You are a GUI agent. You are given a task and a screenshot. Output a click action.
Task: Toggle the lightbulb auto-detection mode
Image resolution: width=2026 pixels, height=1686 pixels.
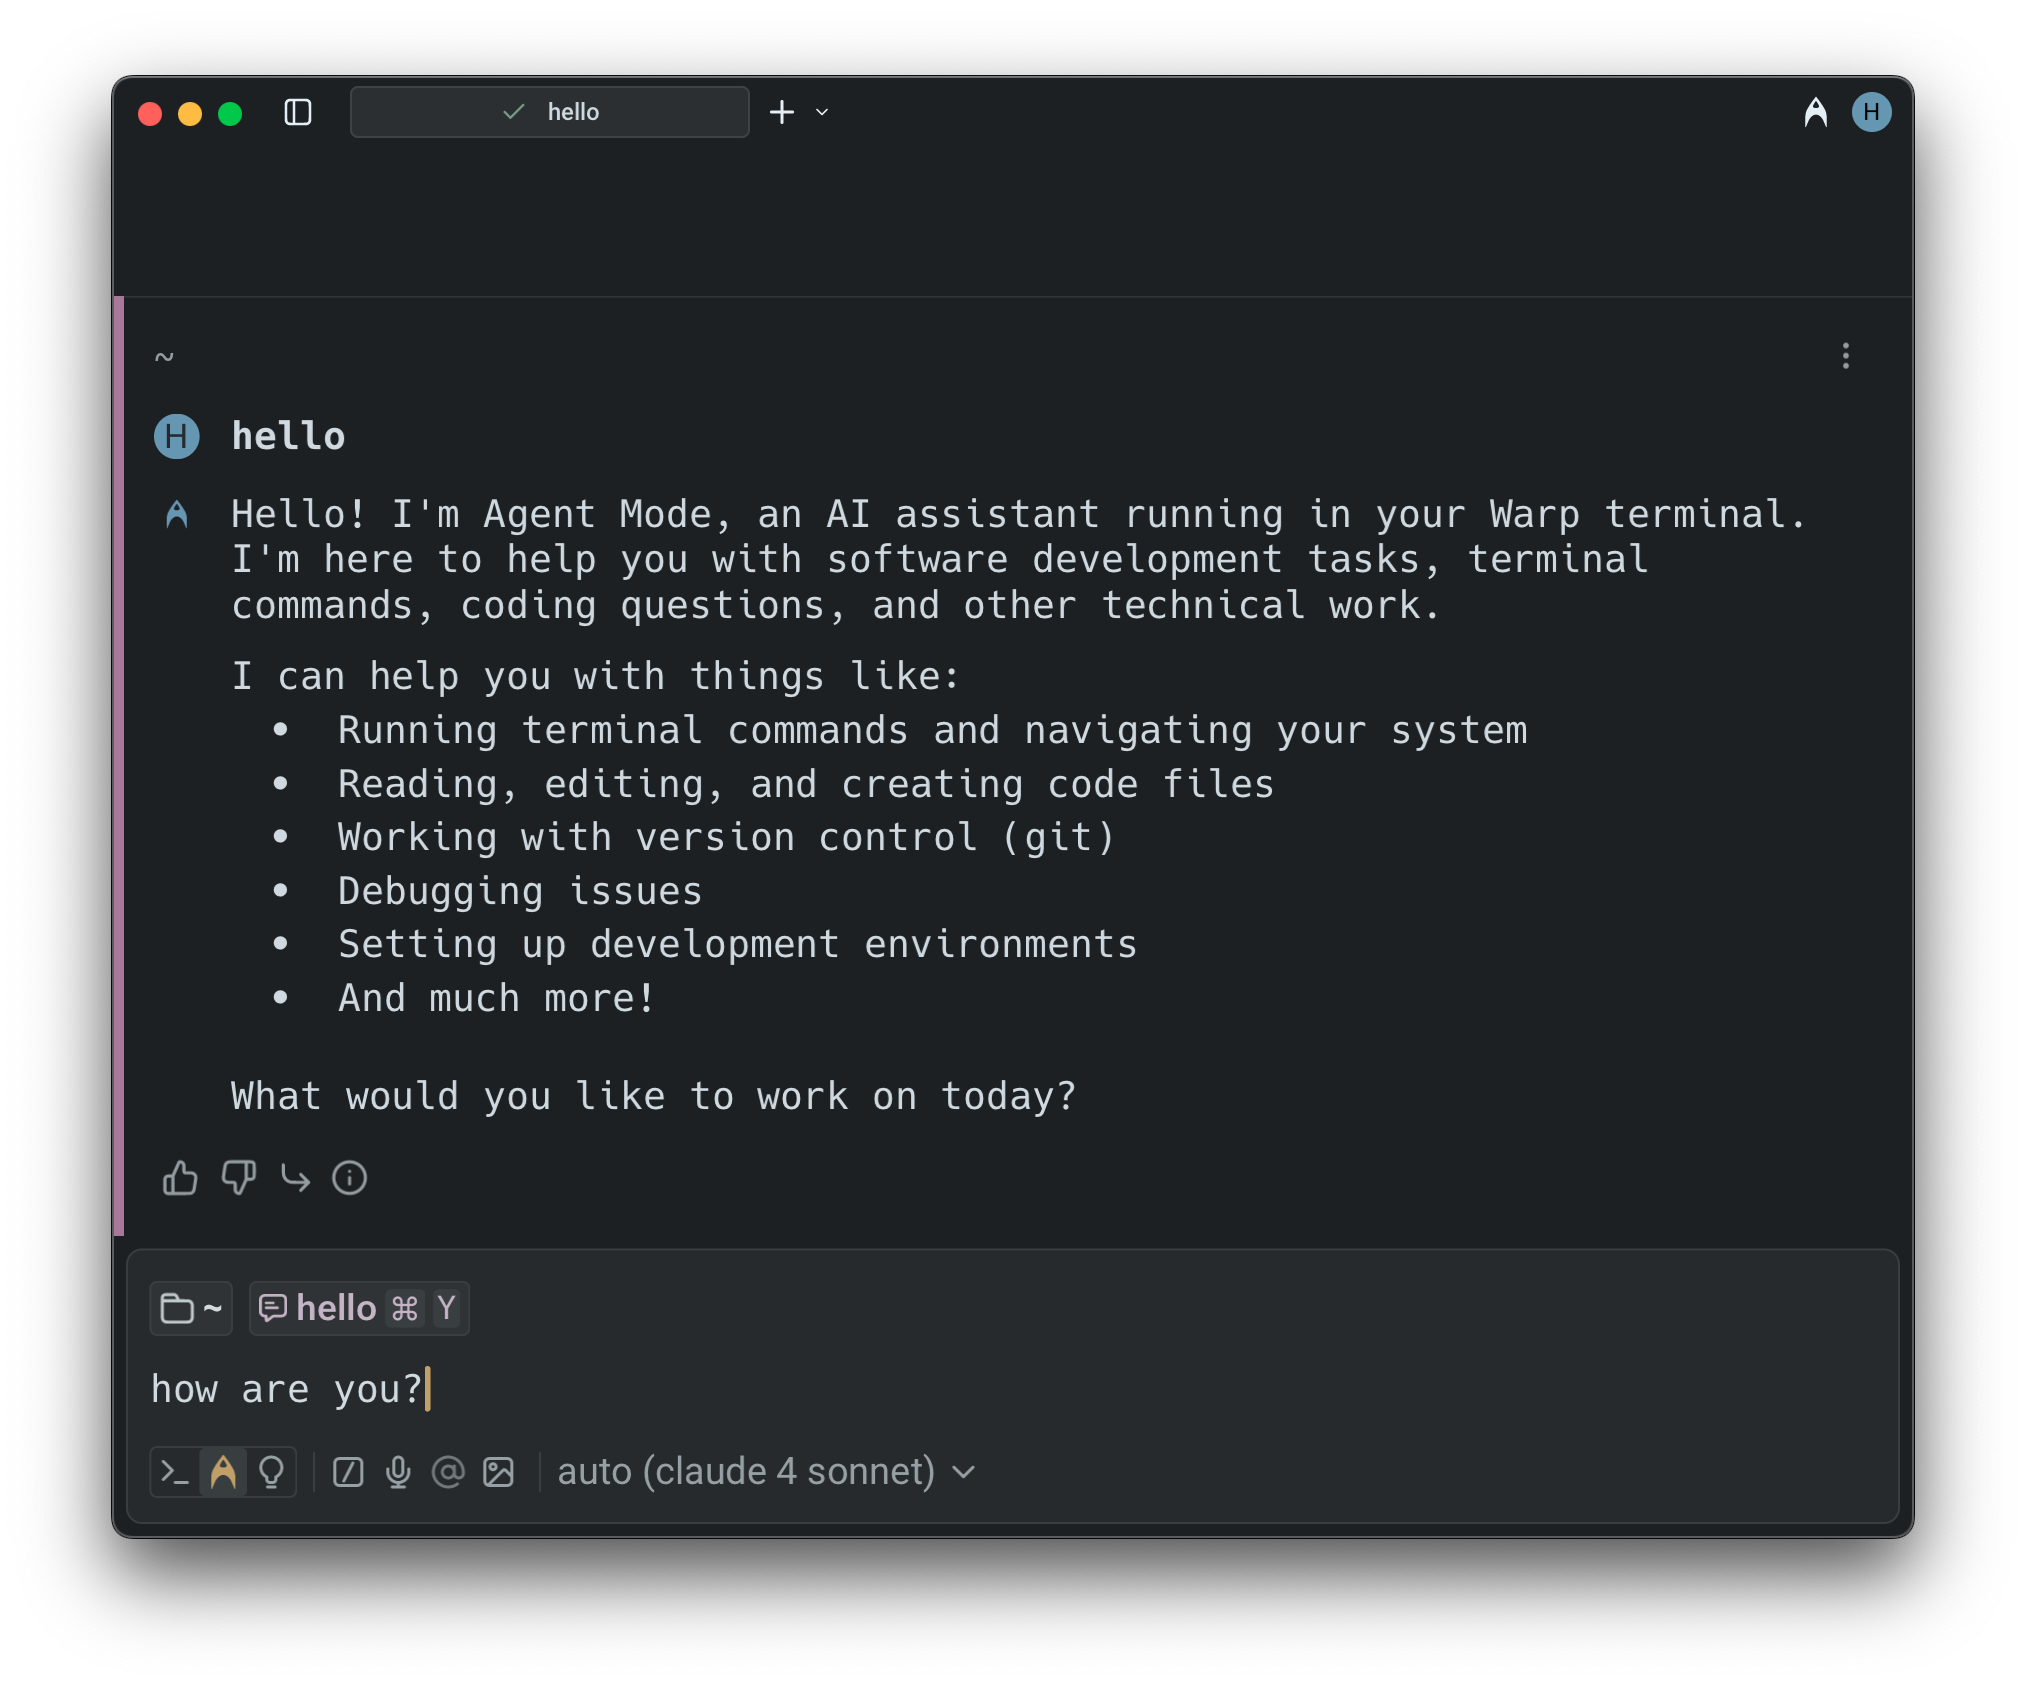coord(271,1472)
